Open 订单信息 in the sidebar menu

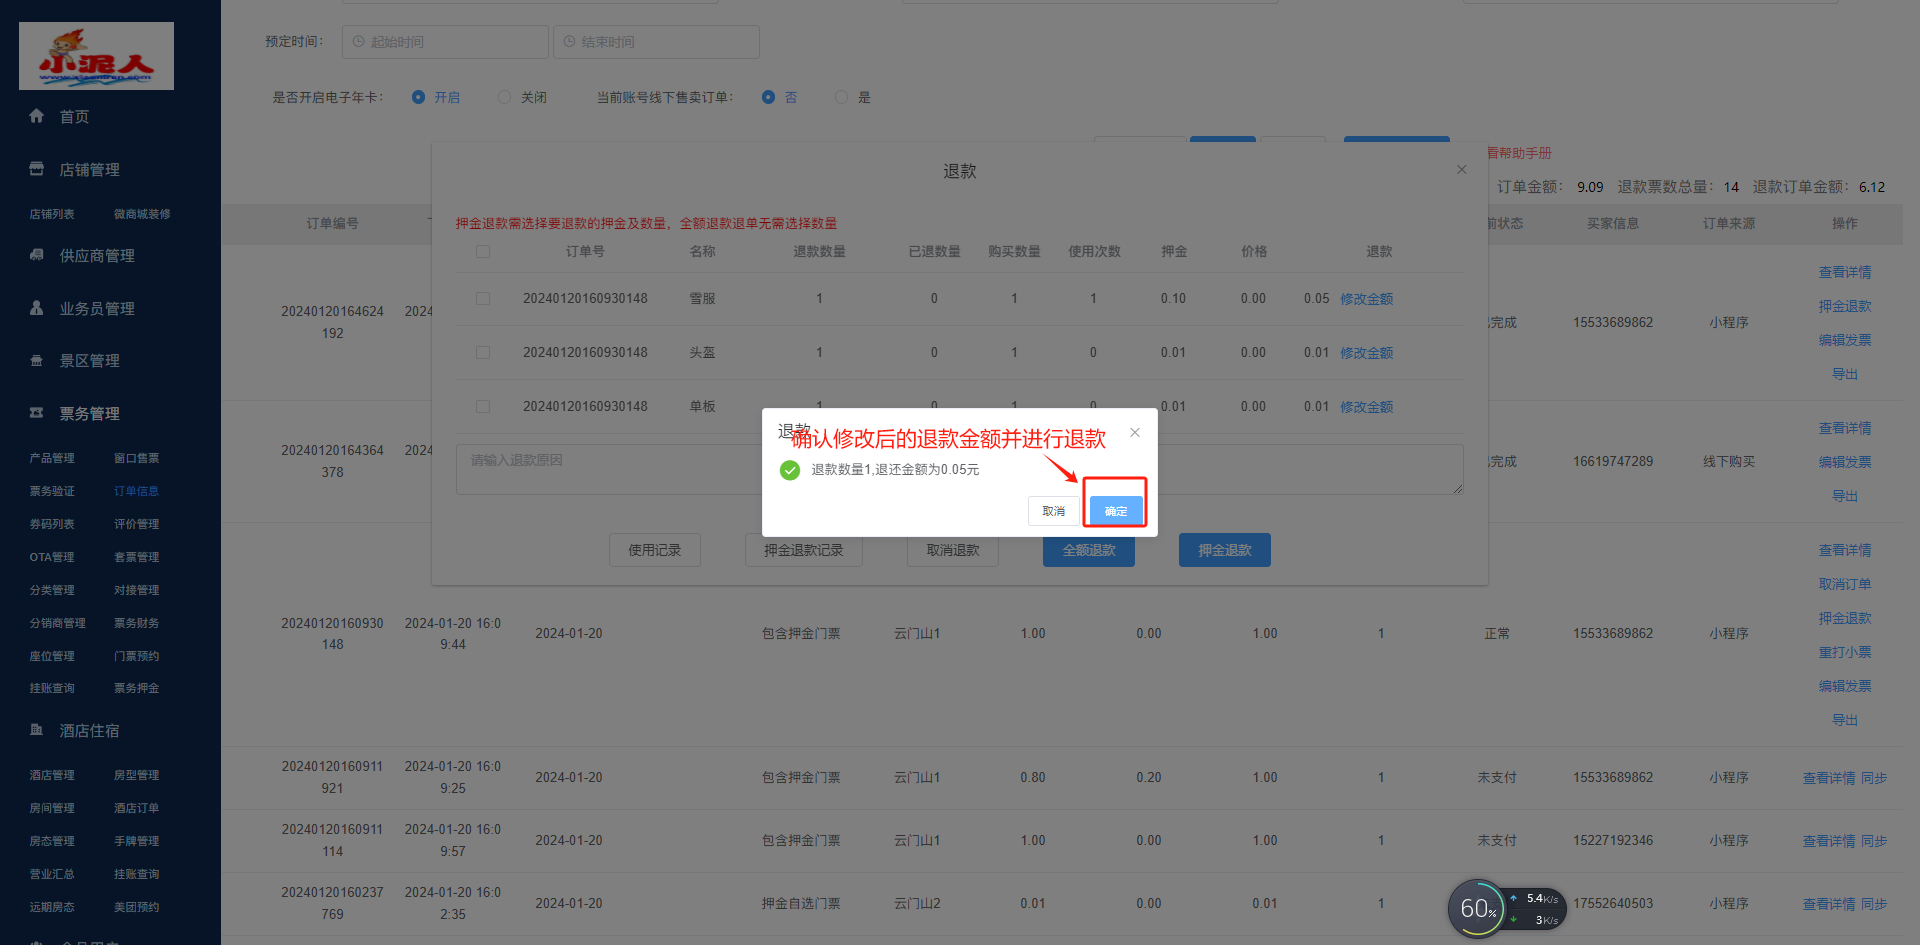[x=136, y=491]
